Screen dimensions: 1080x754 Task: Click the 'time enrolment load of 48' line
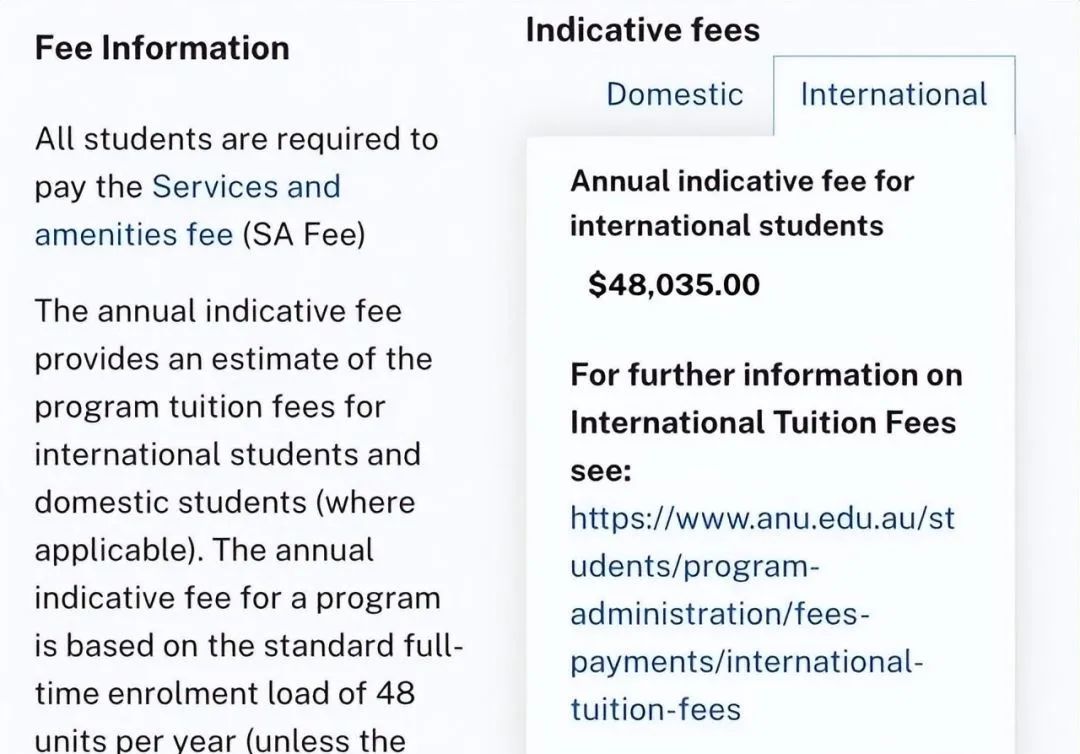pos(224,693)
